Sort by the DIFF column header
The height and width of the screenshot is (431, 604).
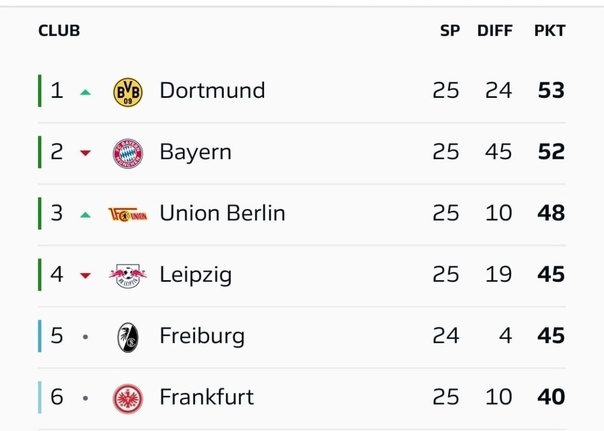(494, 31)
